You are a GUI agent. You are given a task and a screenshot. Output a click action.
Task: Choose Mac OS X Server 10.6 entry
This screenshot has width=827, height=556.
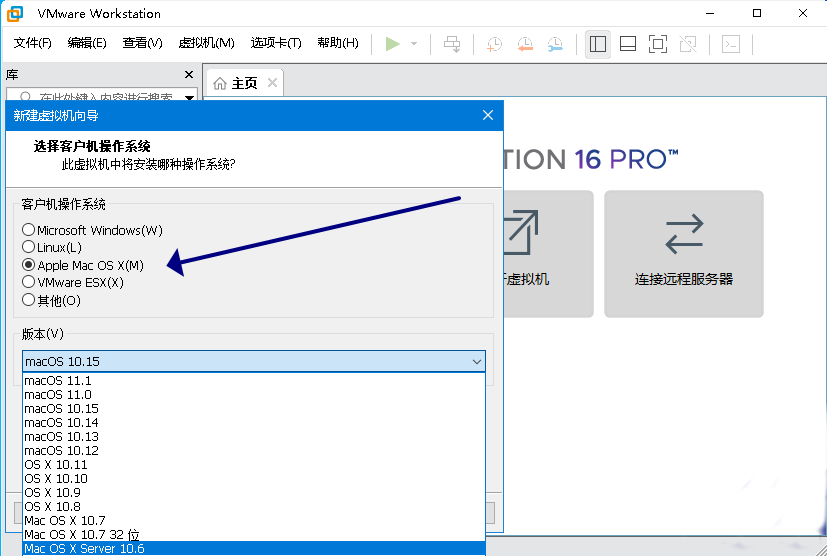pyautogui.click(x=254, y=548)
